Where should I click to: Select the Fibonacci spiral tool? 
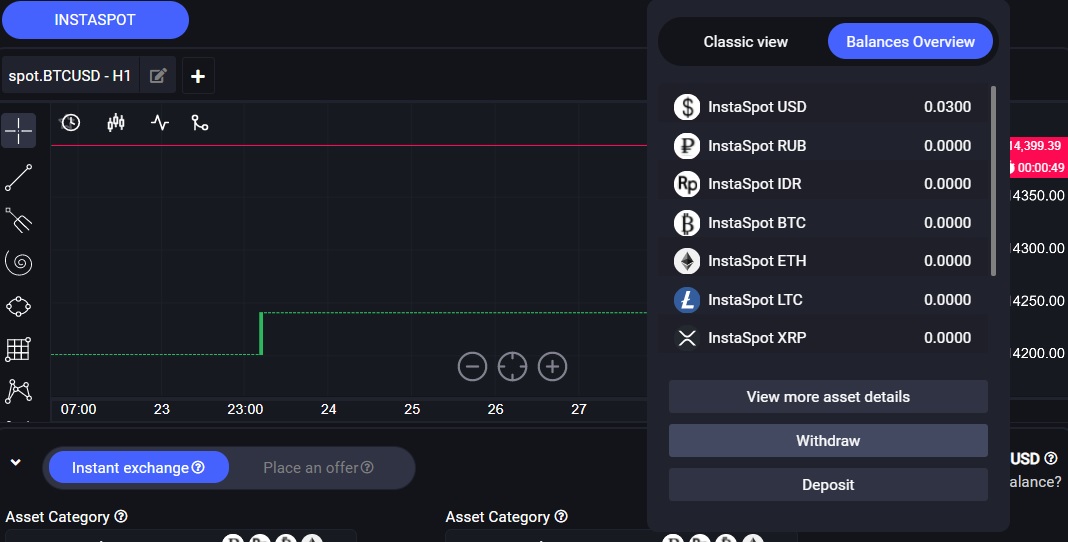tap(18, 263)
